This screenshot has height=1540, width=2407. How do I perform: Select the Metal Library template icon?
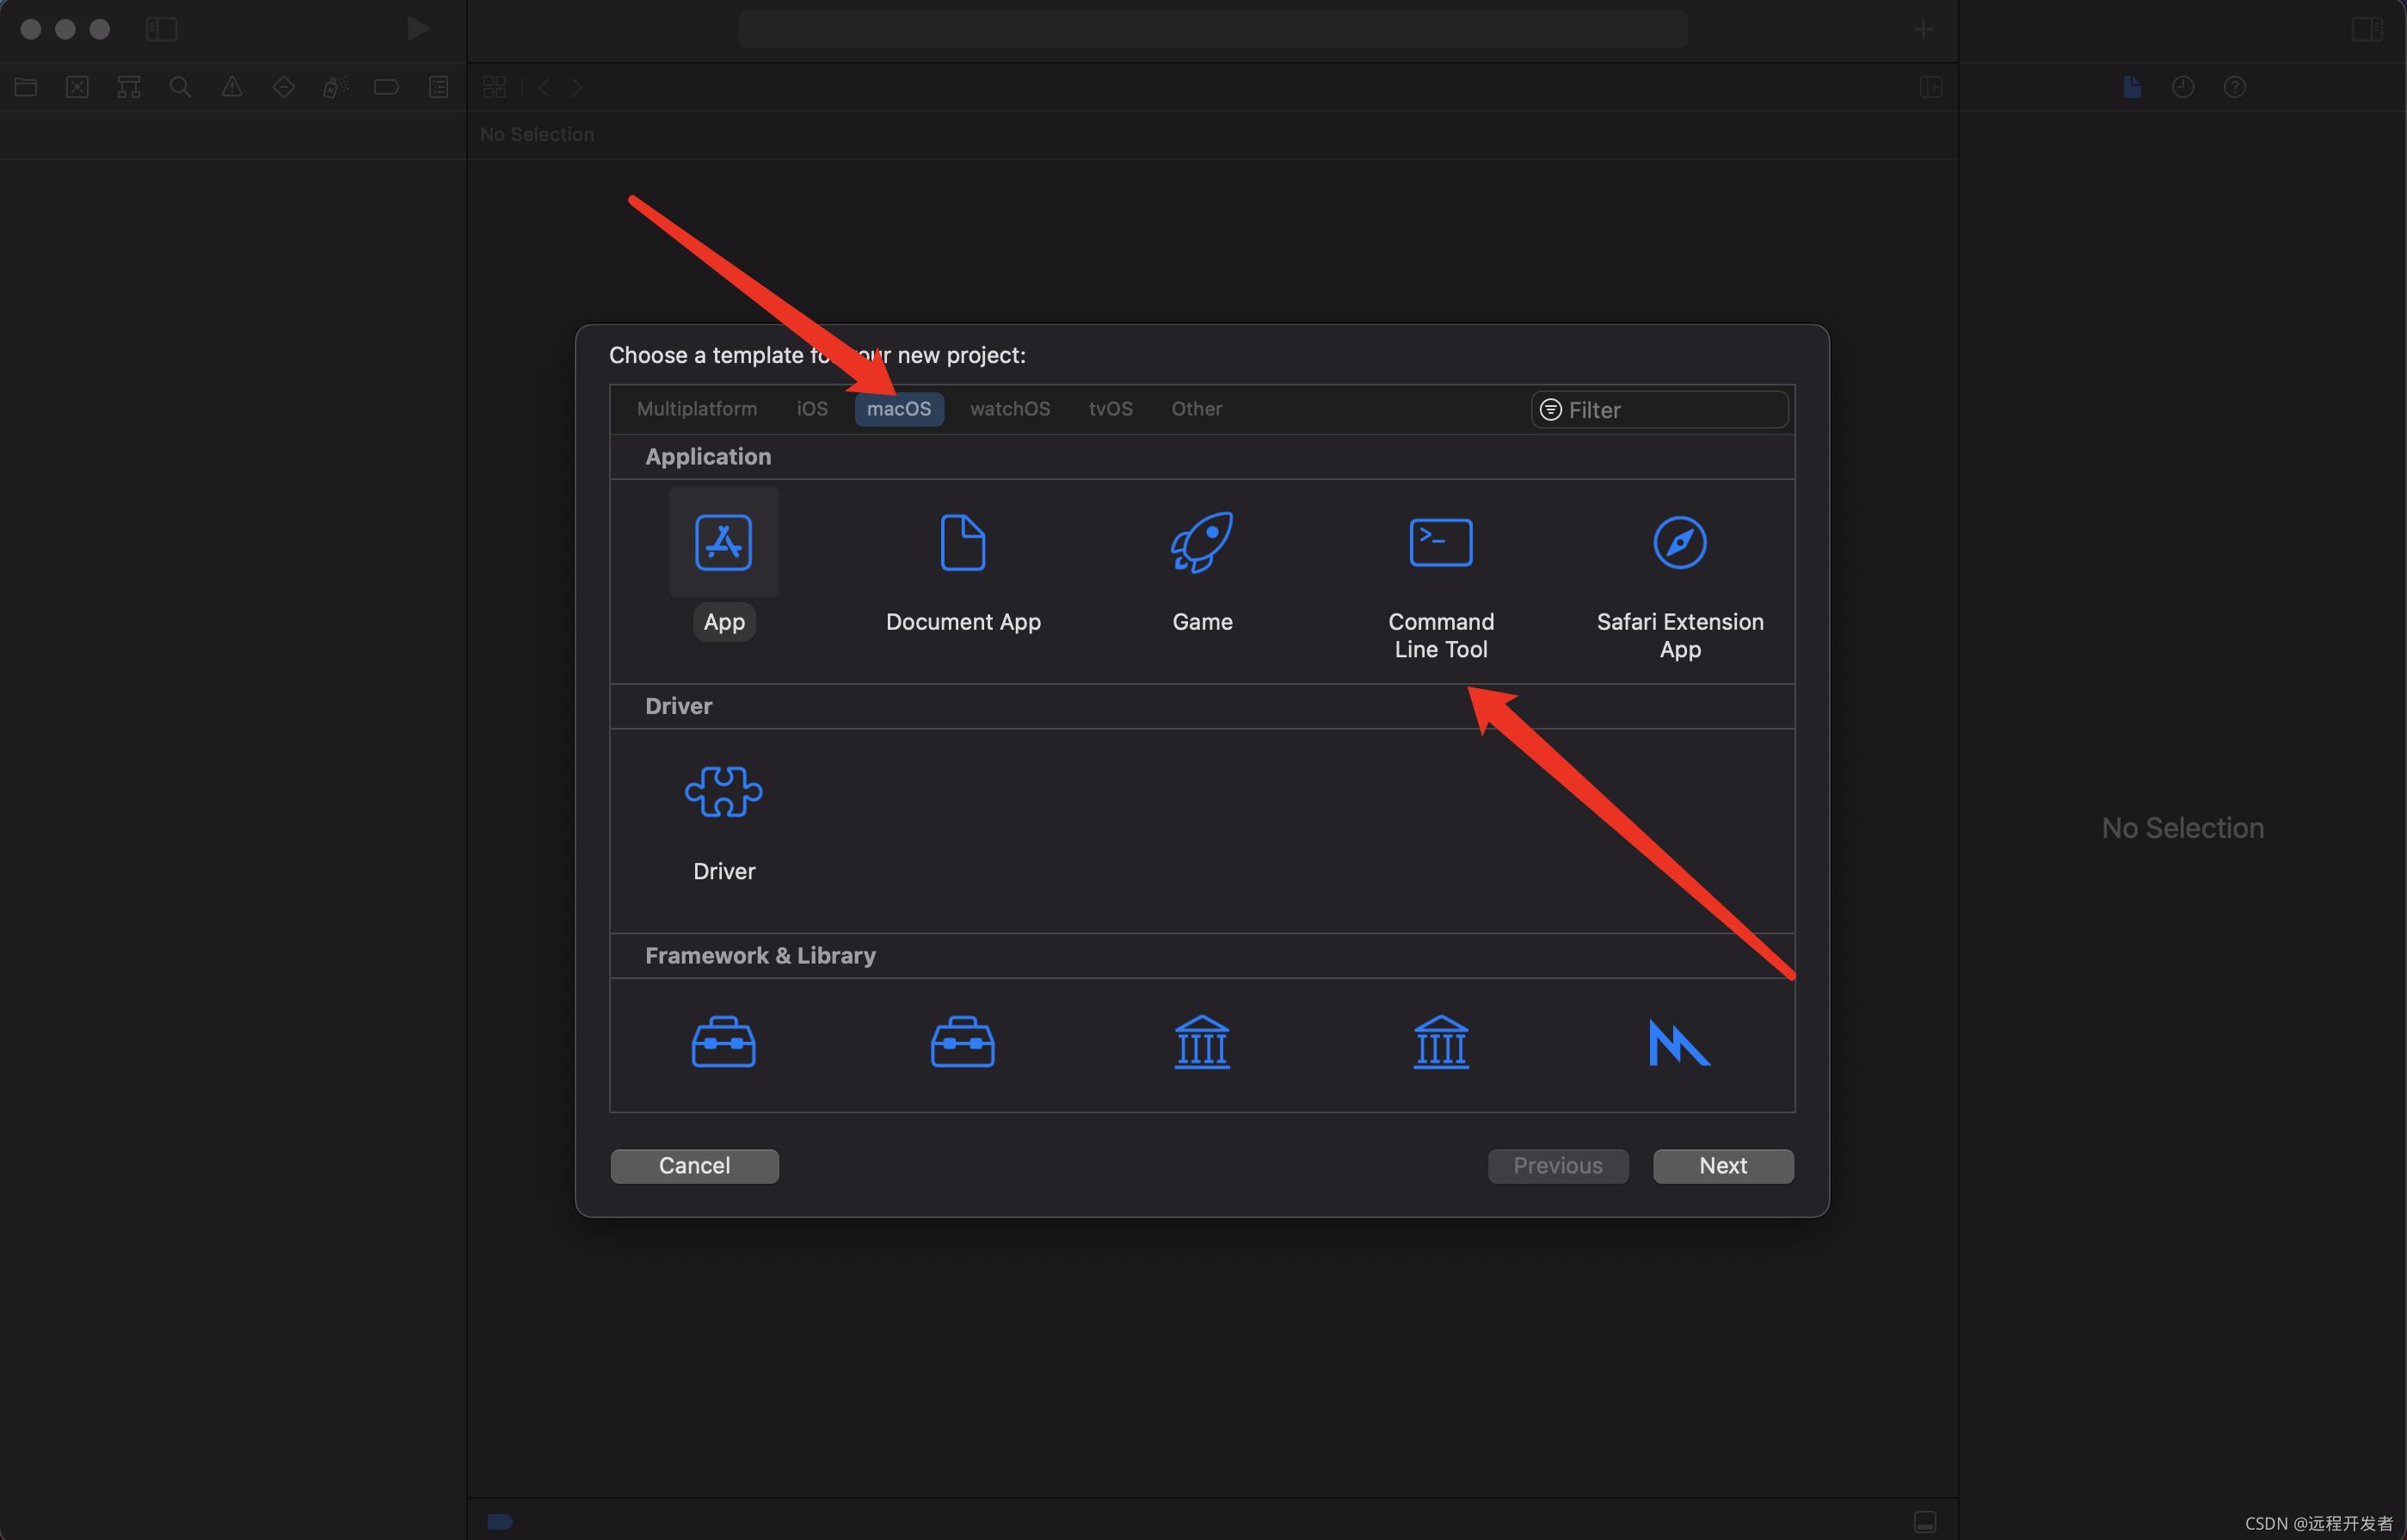(x=1680, y=1042)
